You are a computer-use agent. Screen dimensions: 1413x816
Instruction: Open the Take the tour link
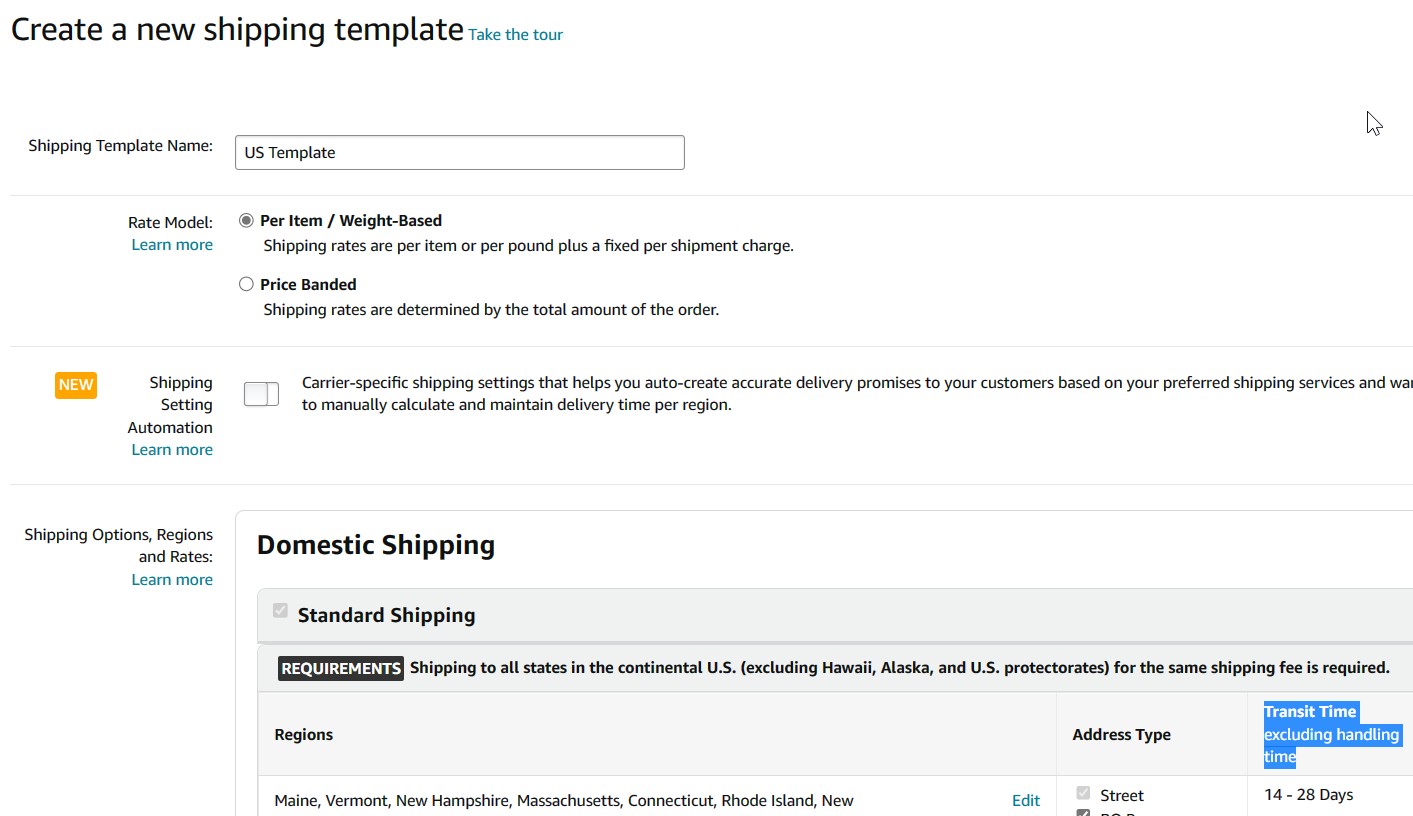tap(515, 35)
